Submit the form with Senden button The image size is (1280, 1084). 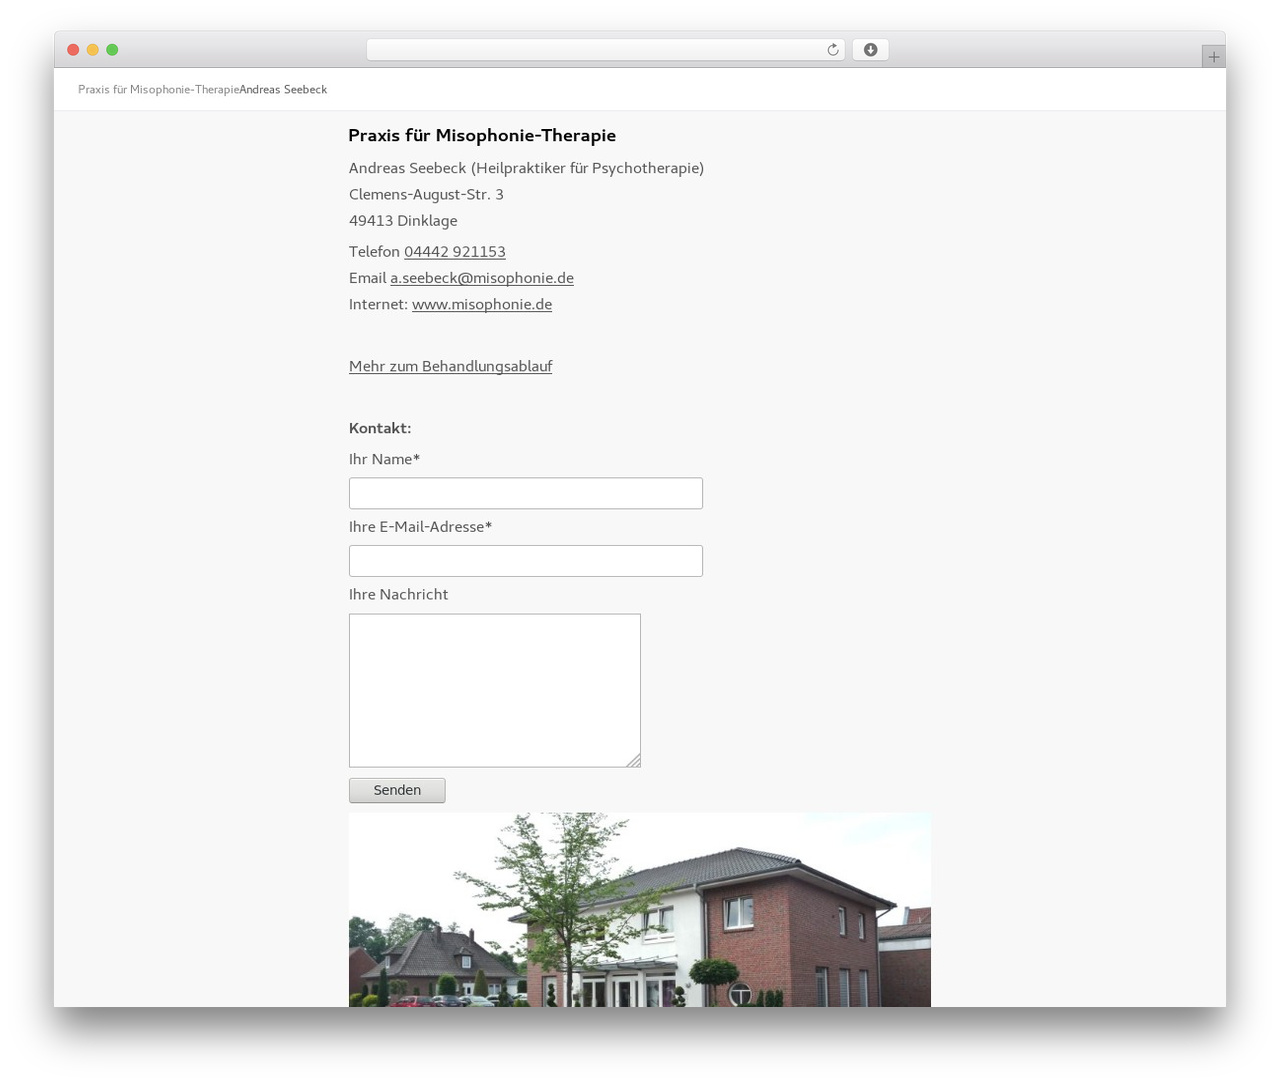coord(397,790)
